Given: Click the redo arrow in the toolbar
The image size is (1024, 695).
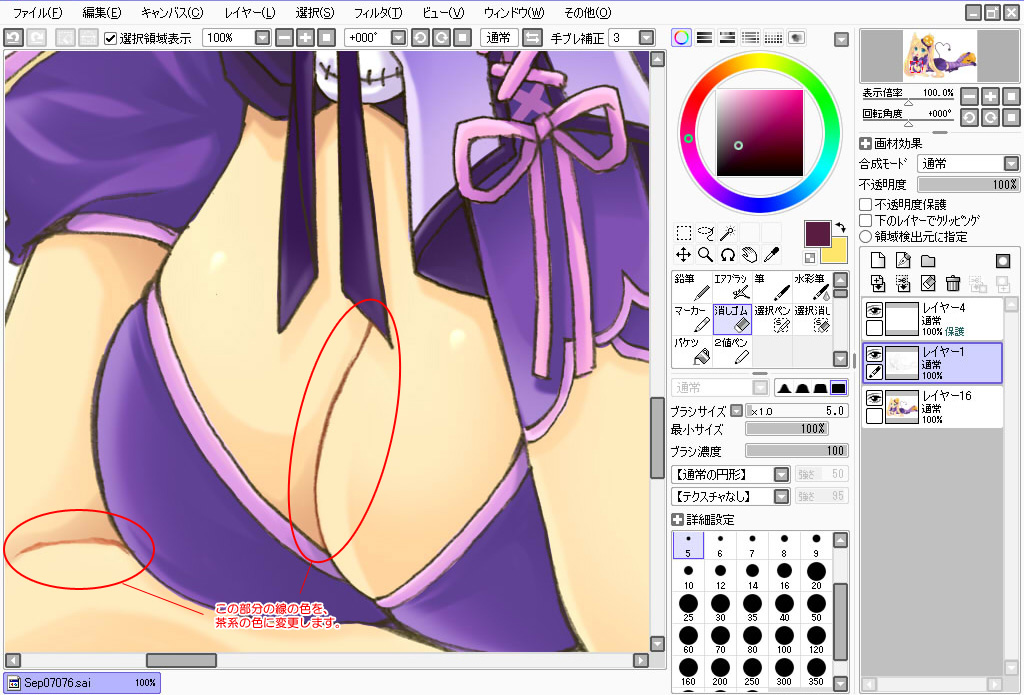Looking at the screenshot, I should coord(36,38).
